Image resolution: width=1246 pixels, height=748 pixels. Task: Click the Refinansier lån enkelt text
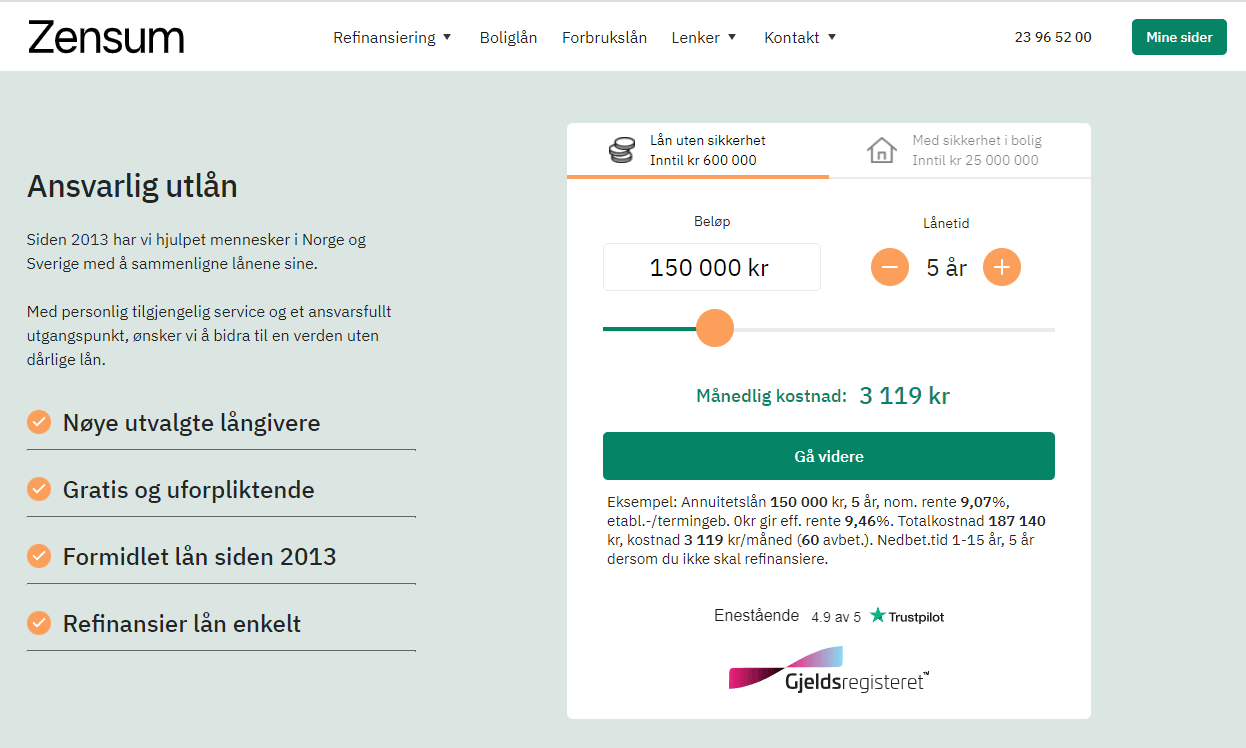point(182,623)
